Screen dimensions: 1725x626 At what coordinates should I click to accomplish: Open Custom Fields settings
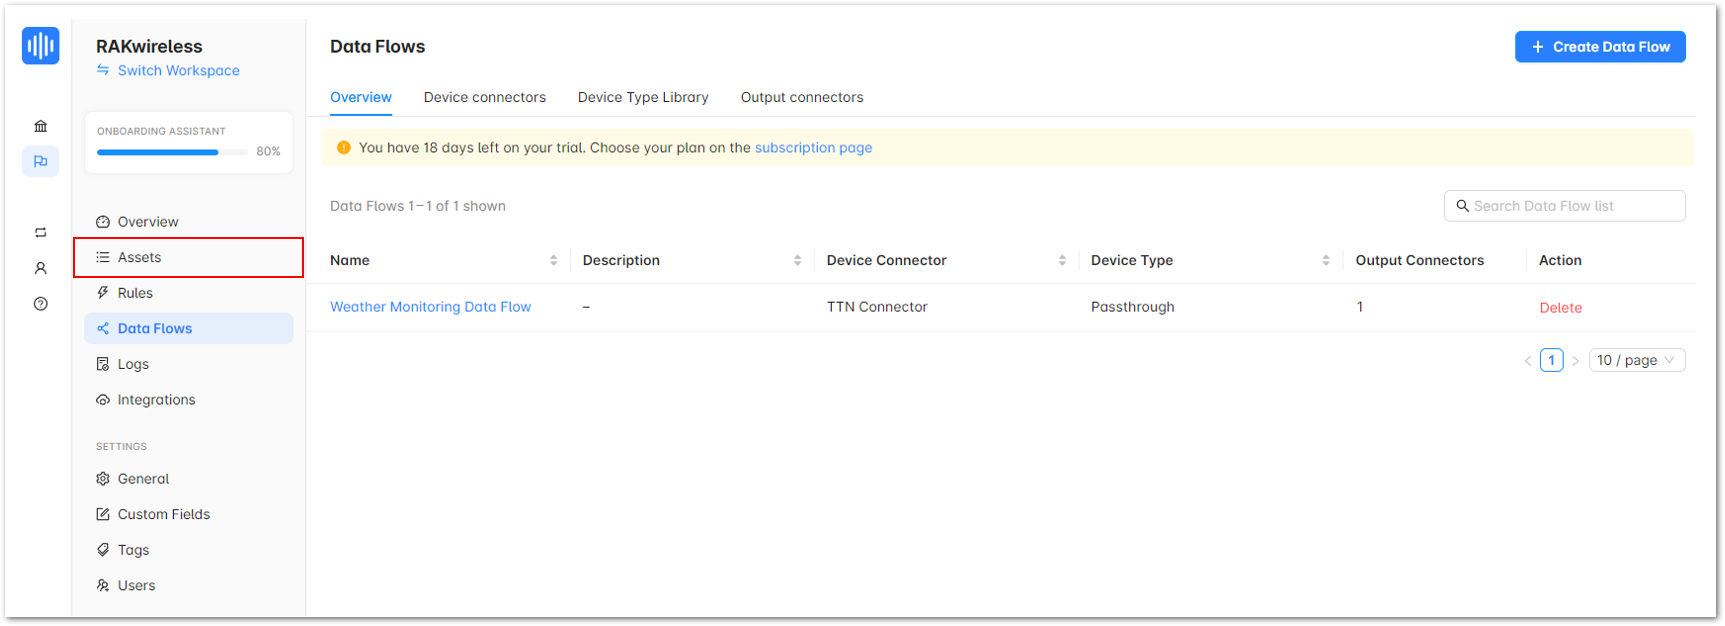coord(189,514)
